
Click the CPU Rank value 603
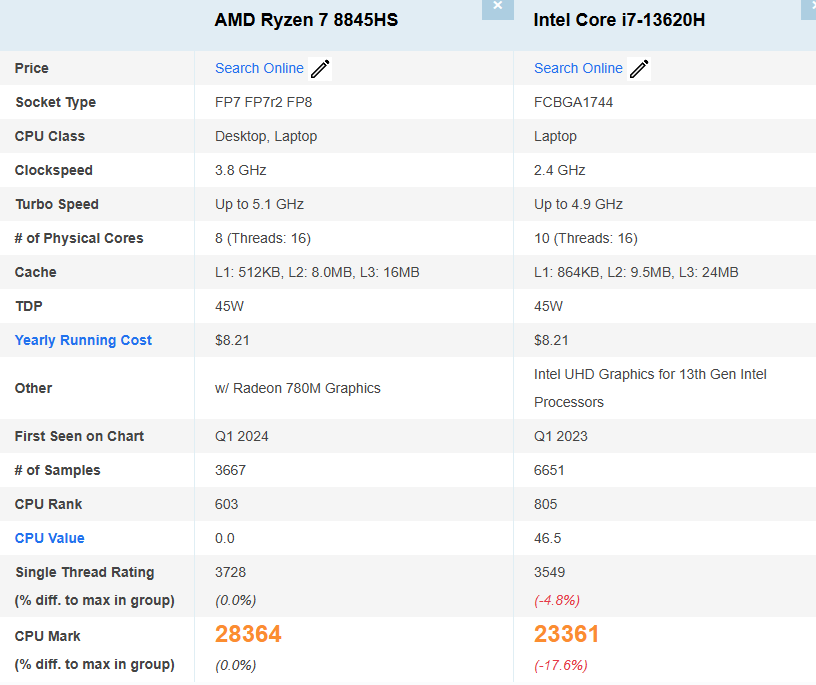226,504
